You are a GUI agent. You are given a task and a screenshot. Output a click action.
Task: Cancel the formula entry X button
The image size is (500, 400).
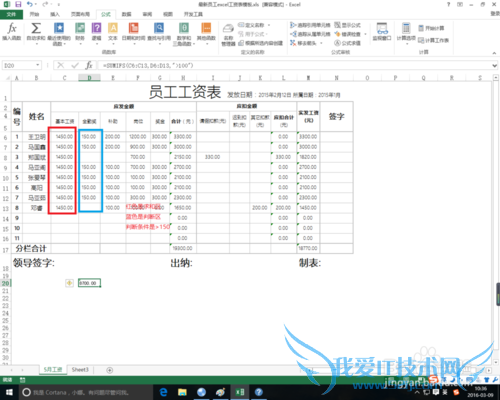pos(61,65)
